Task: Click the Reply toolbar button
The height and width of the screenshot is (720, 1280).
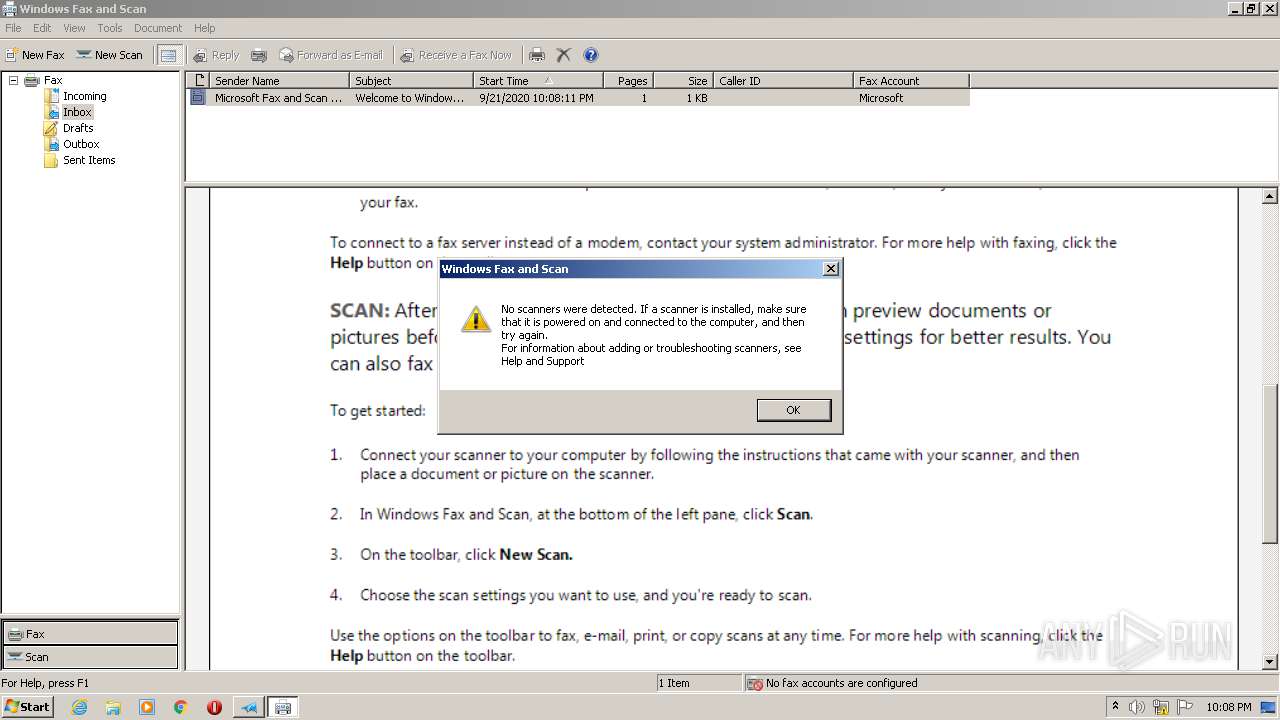Action: coord(216,55)
